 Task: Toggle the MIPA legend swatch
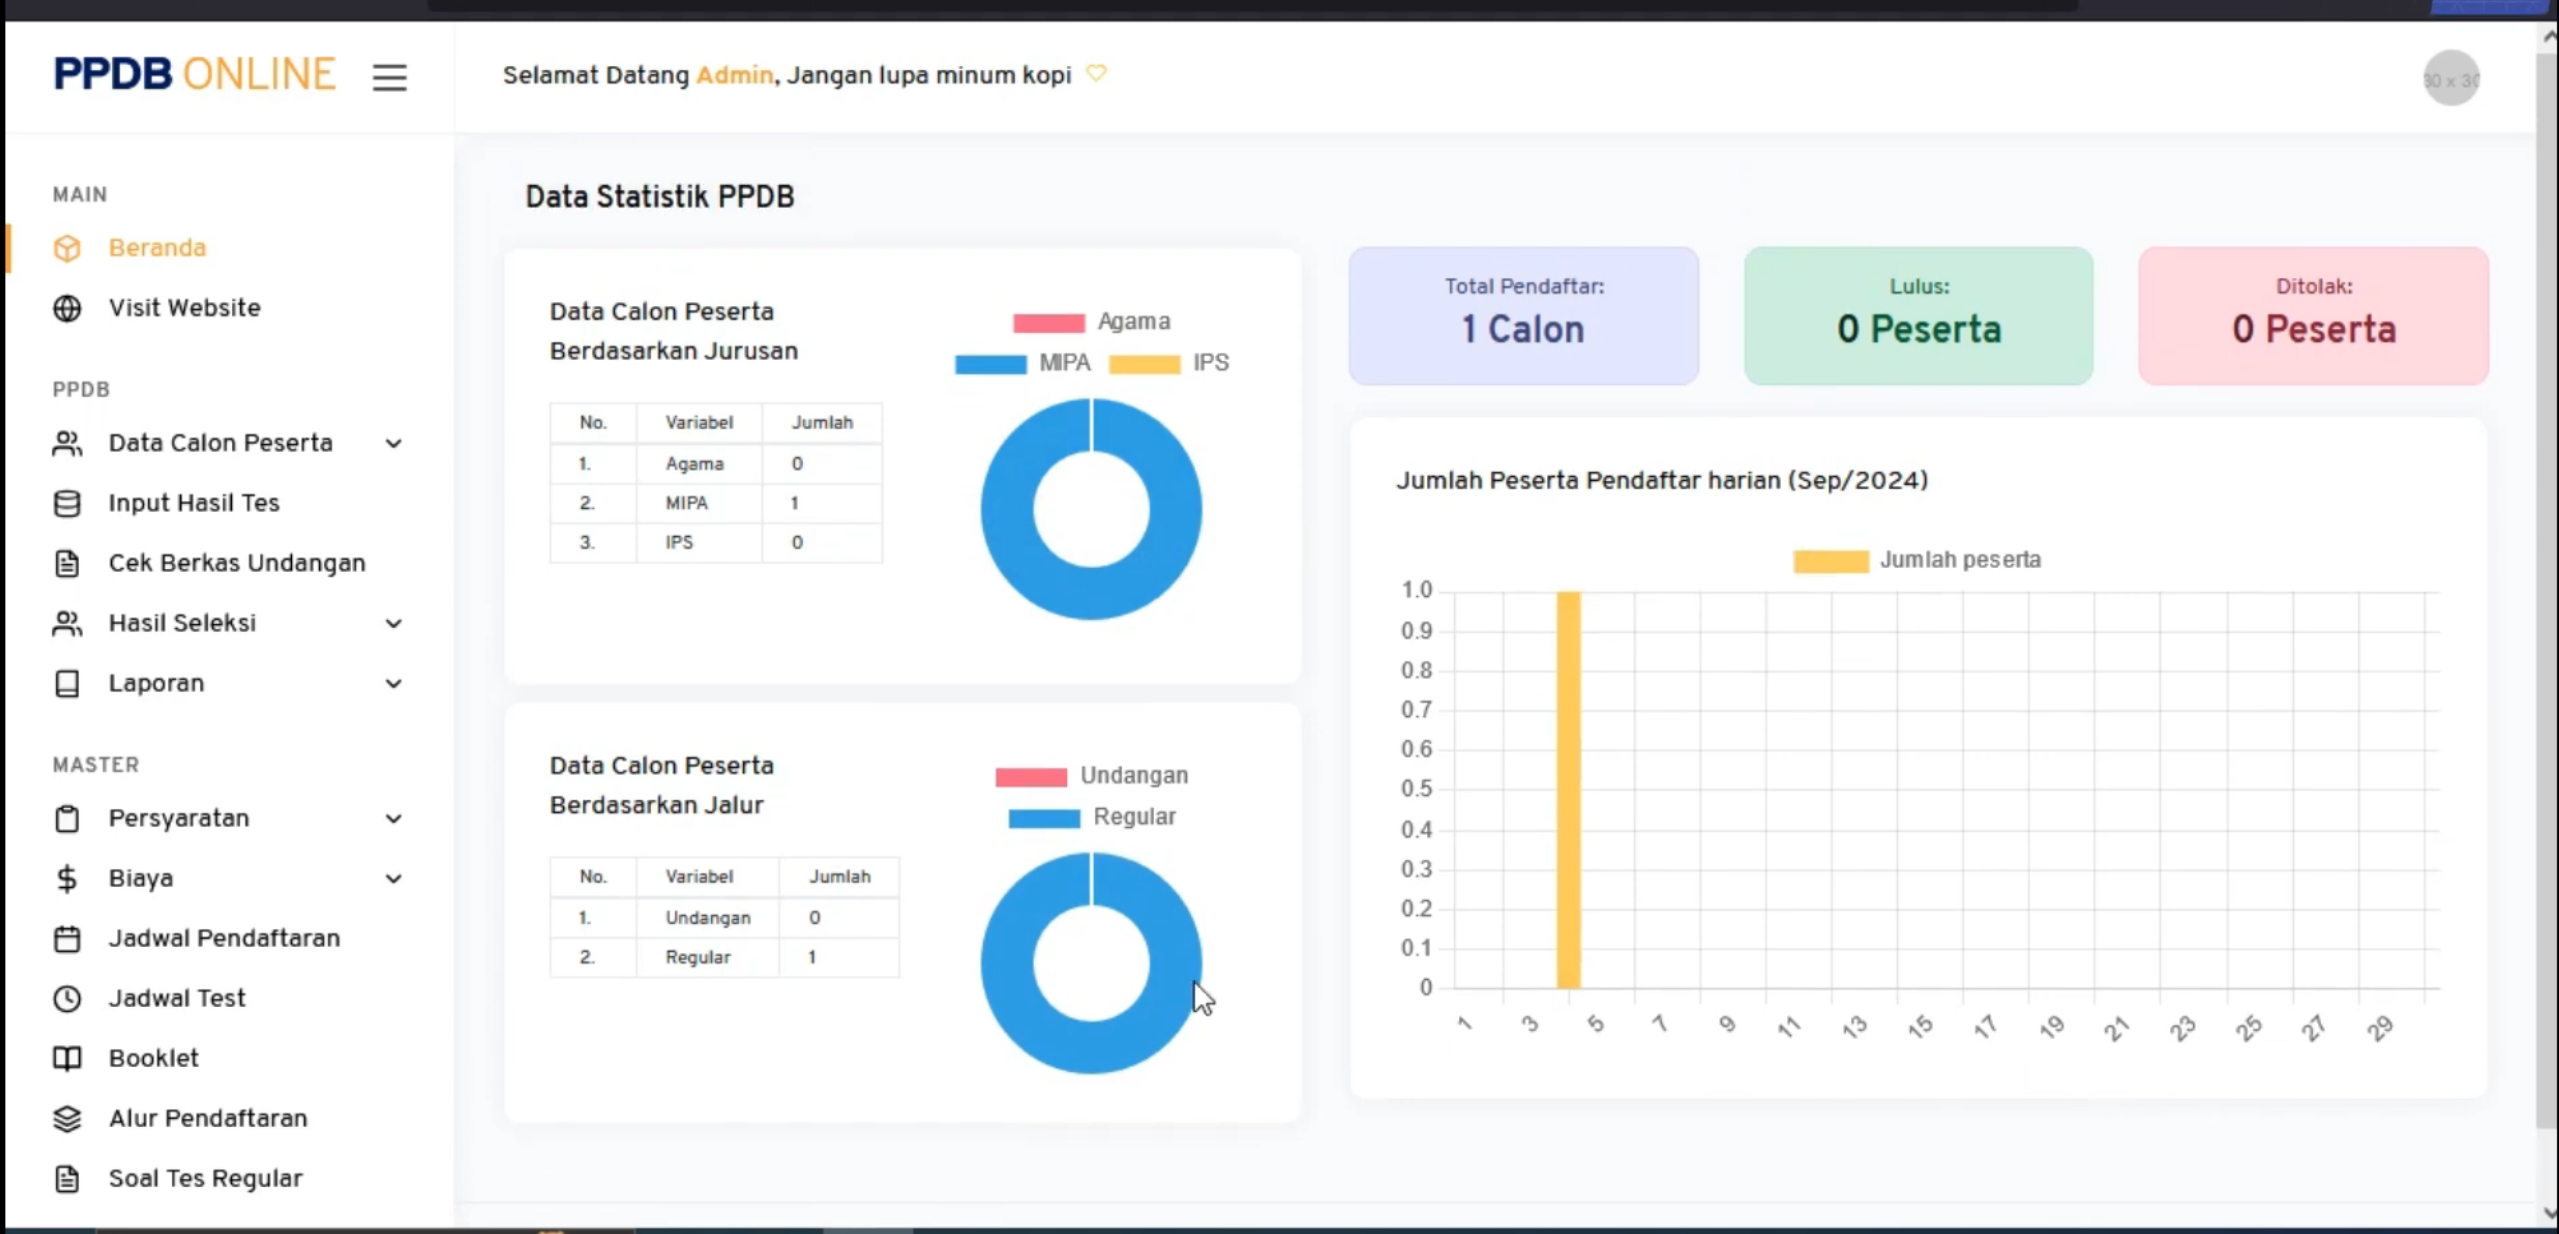click(990, 364)
